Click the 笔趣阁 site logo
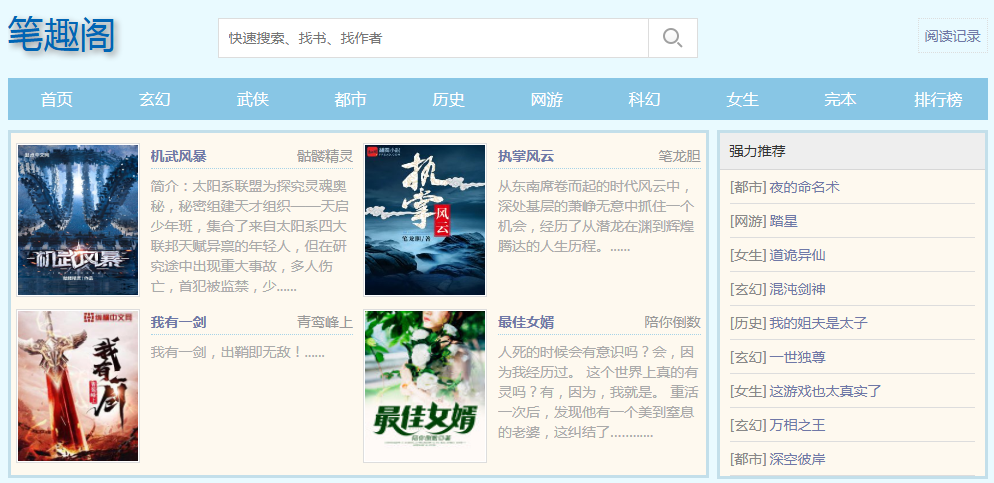The image size is (994, 483). click(x=61, y=36)
